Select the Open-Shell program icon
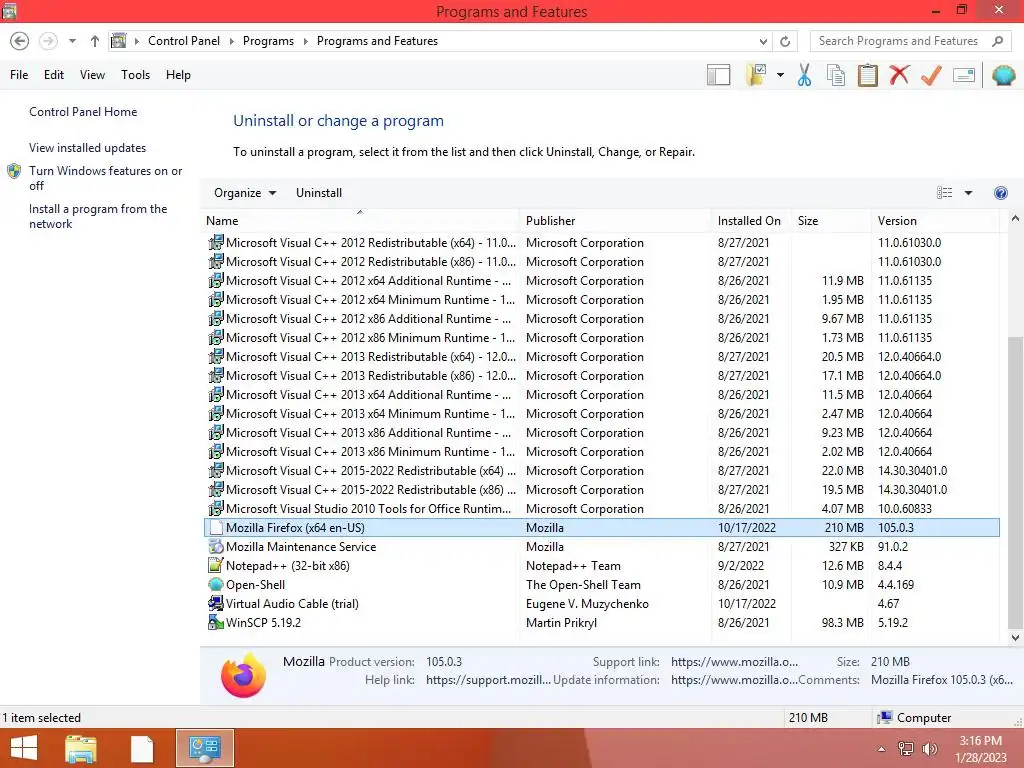The width and height of the screenshot is (1024, 768). 216,584
